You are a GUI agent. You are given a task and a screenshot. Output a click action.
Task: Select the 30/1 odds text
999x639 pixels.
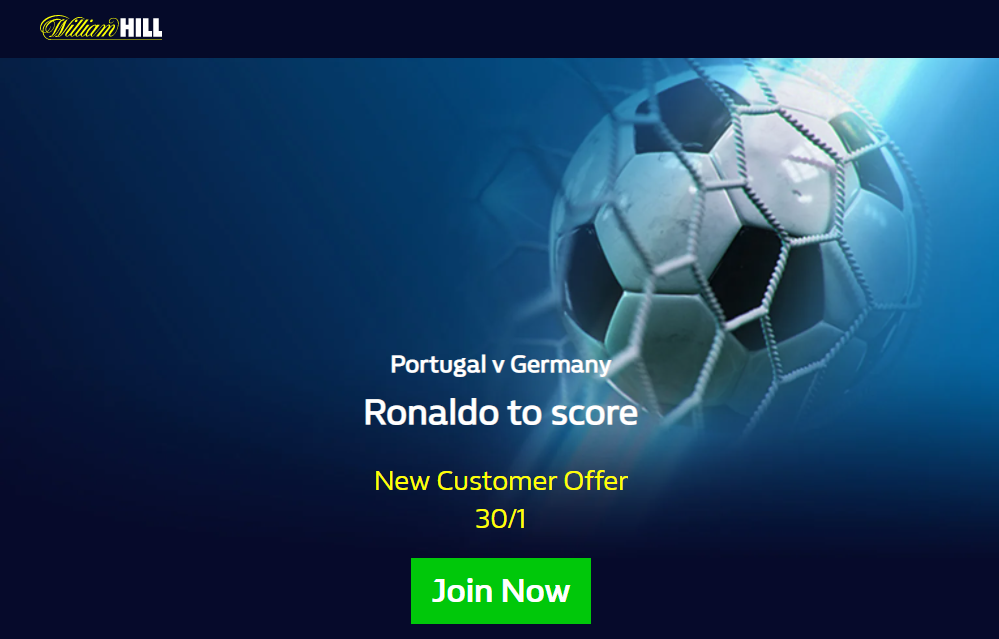501,519
